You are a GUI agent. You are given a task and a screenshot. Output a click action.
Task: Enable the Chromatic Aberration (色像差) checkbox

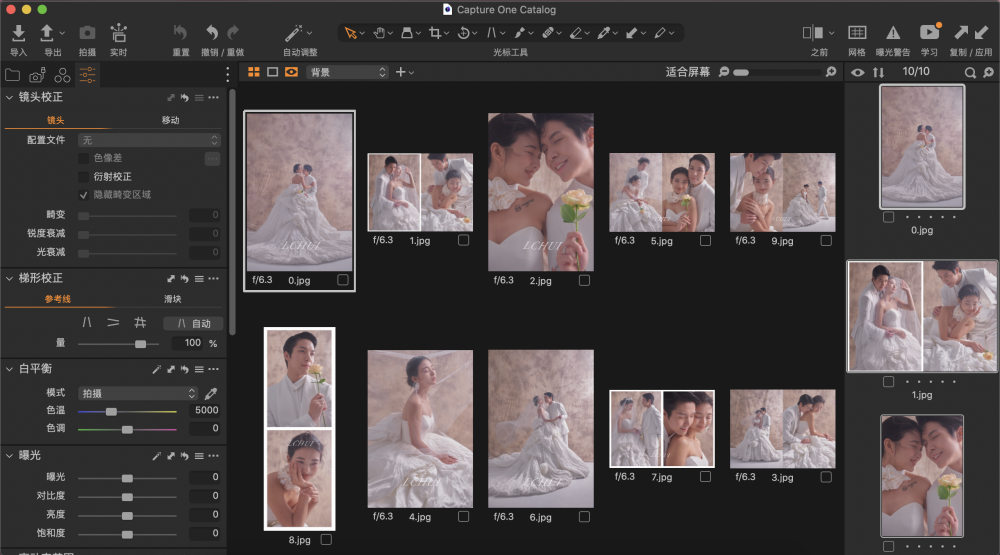(x=84, y=158)
